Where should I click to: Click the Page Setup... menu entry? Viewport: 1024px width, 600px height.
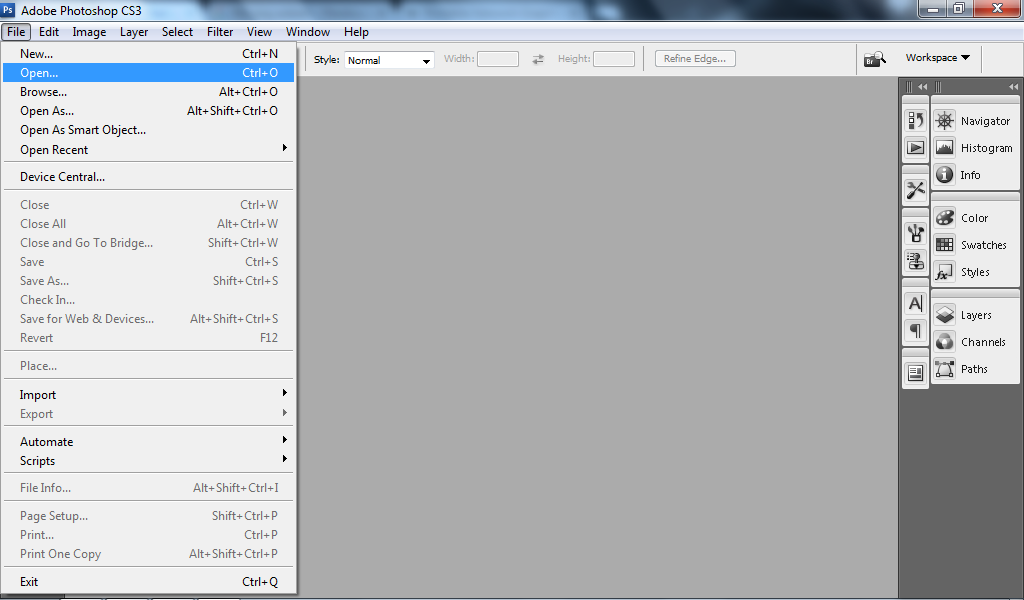pyautogui.click(x=149, y=516)
